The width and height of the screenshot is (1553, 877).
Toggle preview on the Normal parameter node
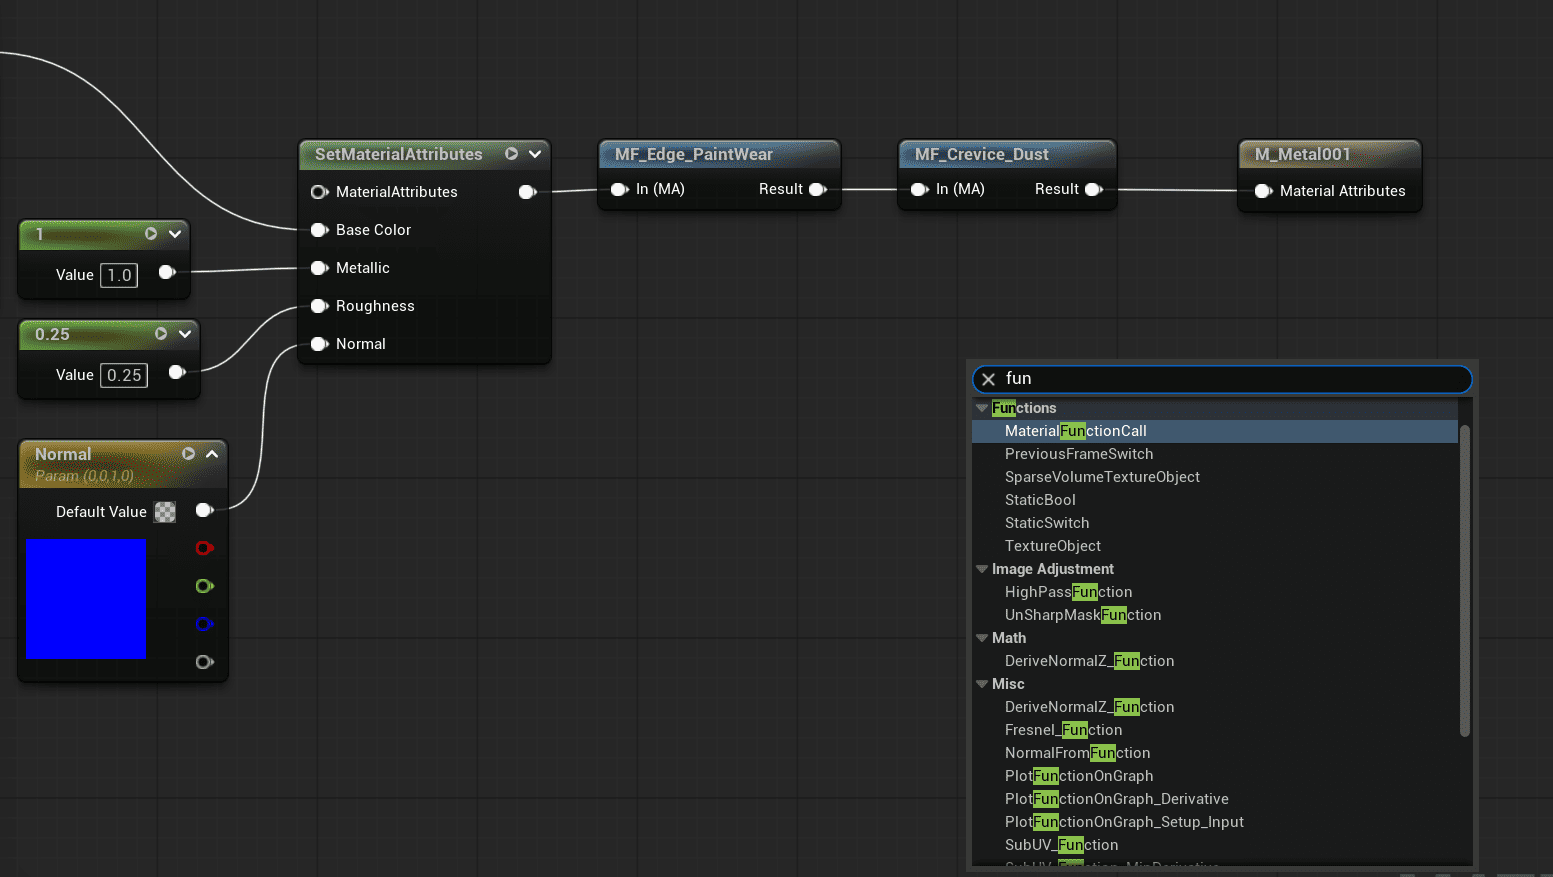[188, 454]
